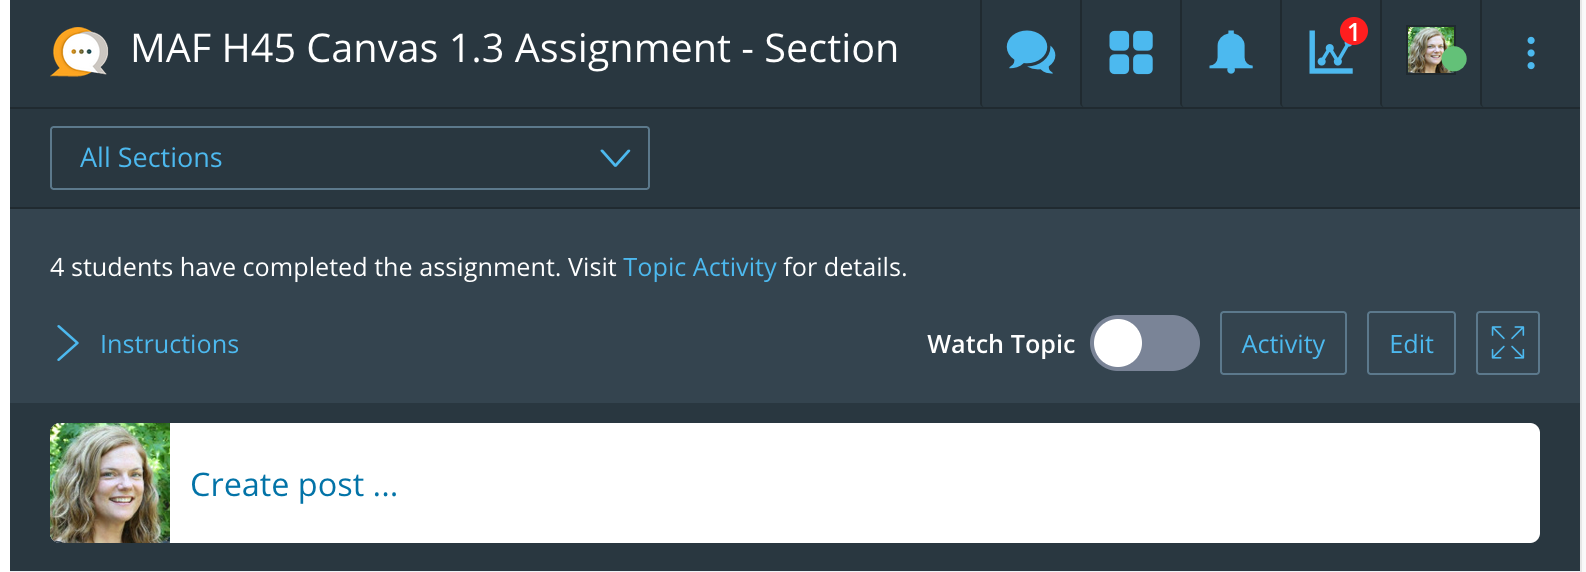Toggle the Watch Topic switch
This screenshot has height=572, width=1586.
click(1145, 343)
